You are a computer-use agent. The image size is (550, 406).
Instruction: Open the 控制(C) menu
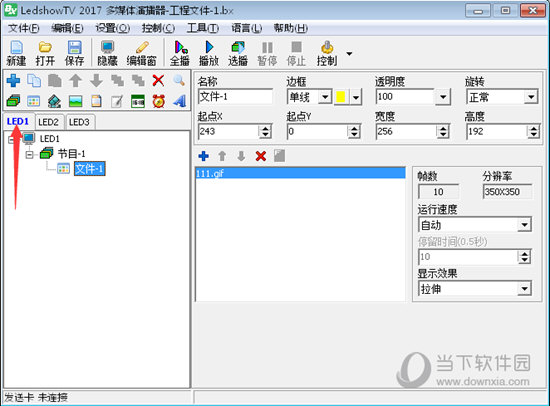coord(158,28)
